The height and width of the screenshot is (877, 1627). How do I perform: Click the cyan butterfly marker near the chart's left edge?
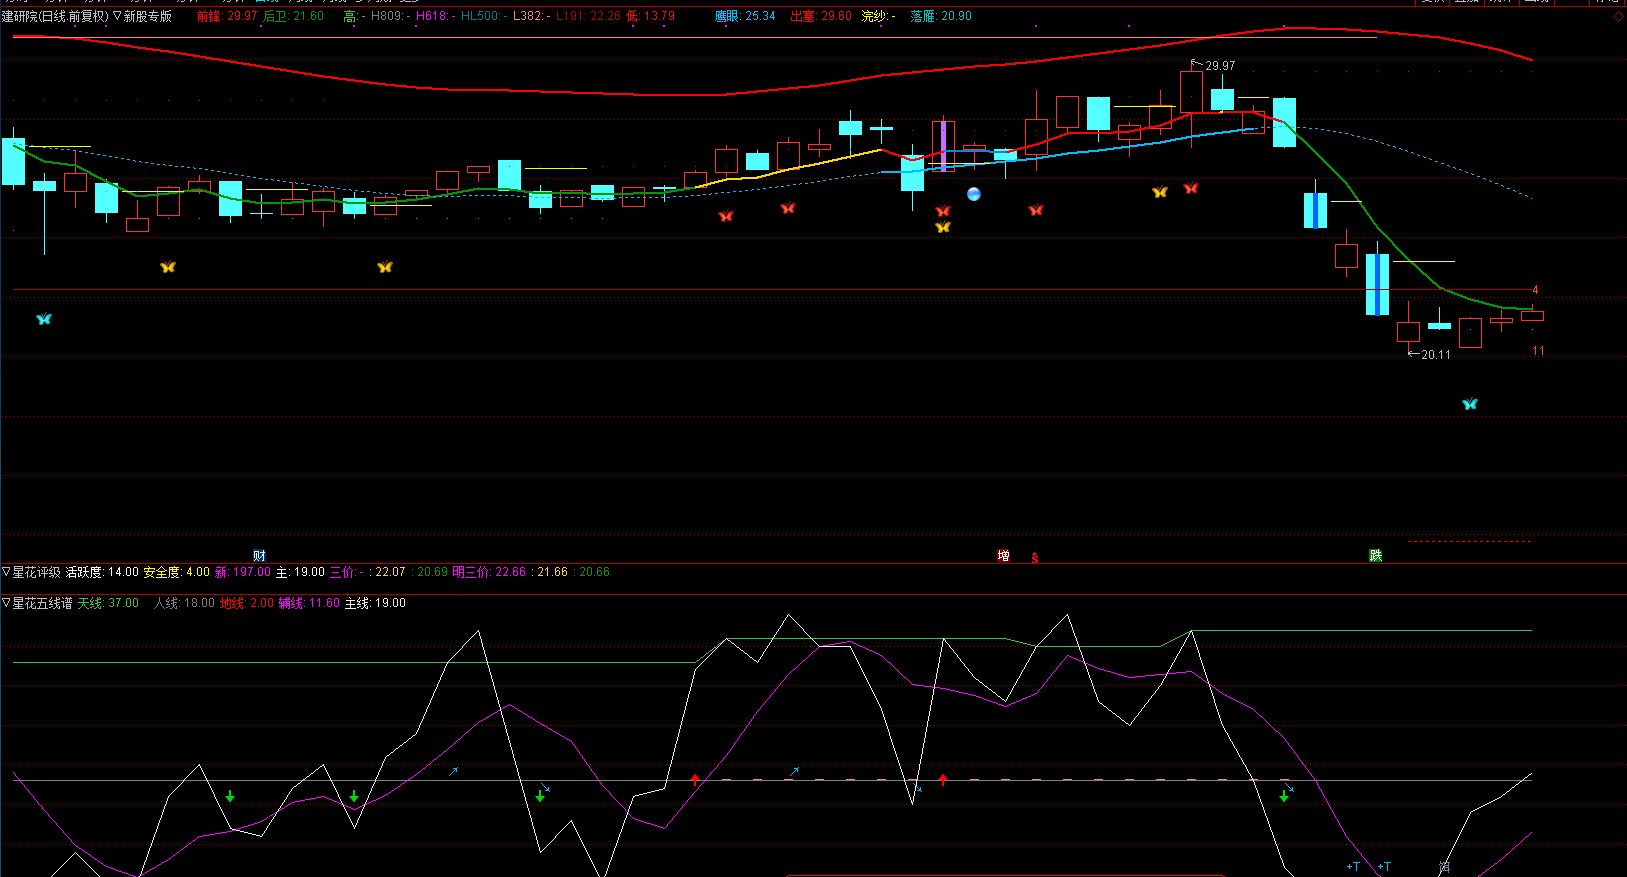(44, 319)
